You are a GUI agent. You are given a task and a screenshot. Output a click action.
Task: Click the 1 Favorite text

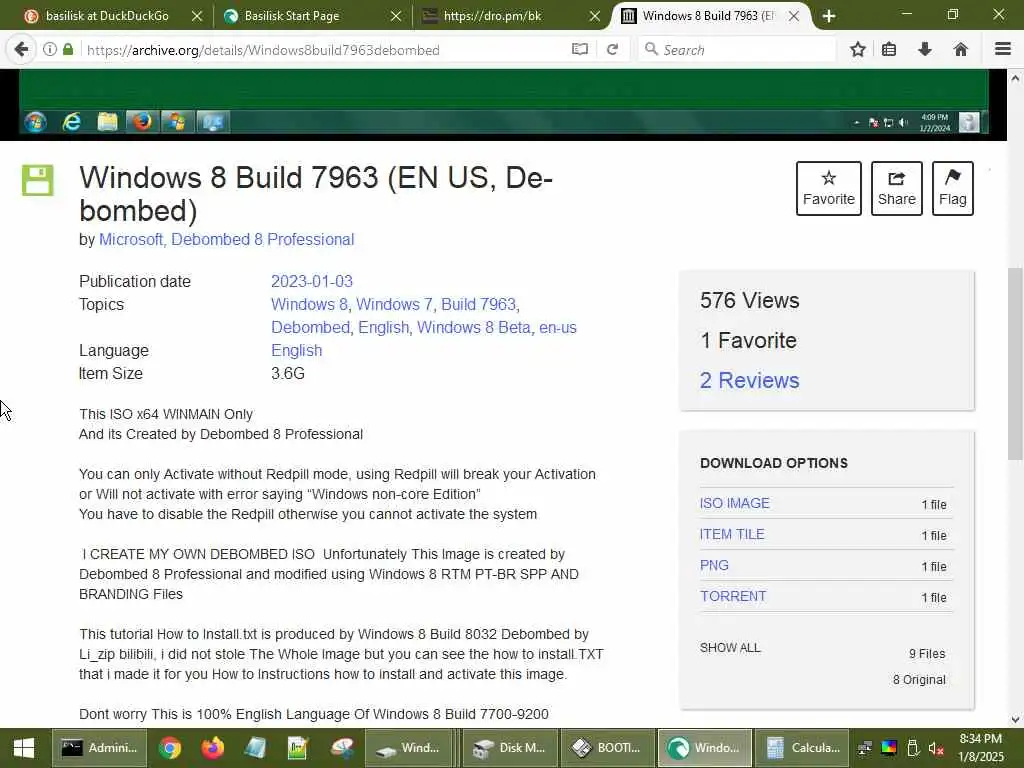coord(748,340)
